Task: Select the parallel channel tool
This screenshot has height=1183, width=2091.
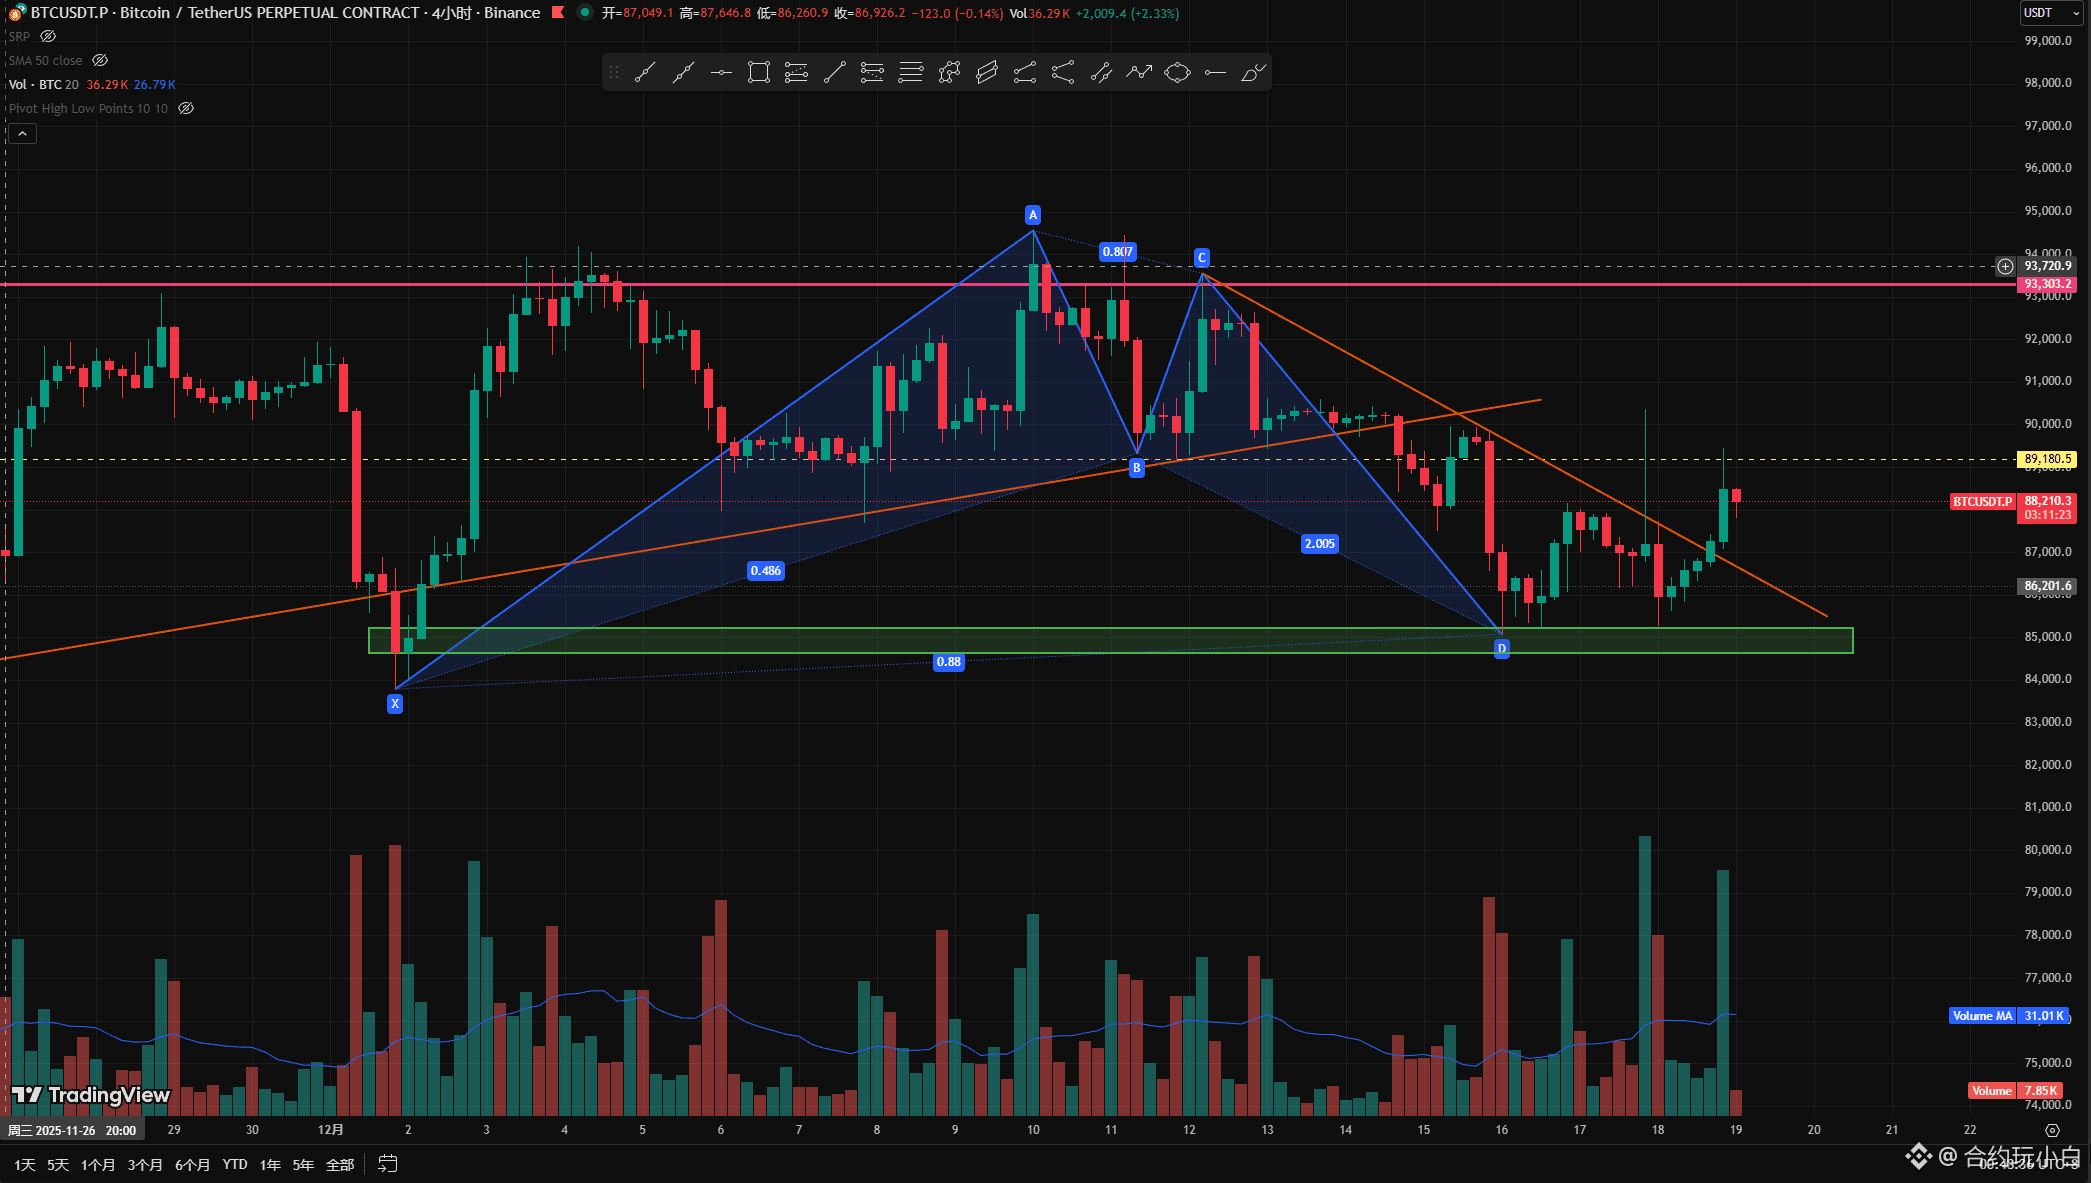Action: pos(987,72)
